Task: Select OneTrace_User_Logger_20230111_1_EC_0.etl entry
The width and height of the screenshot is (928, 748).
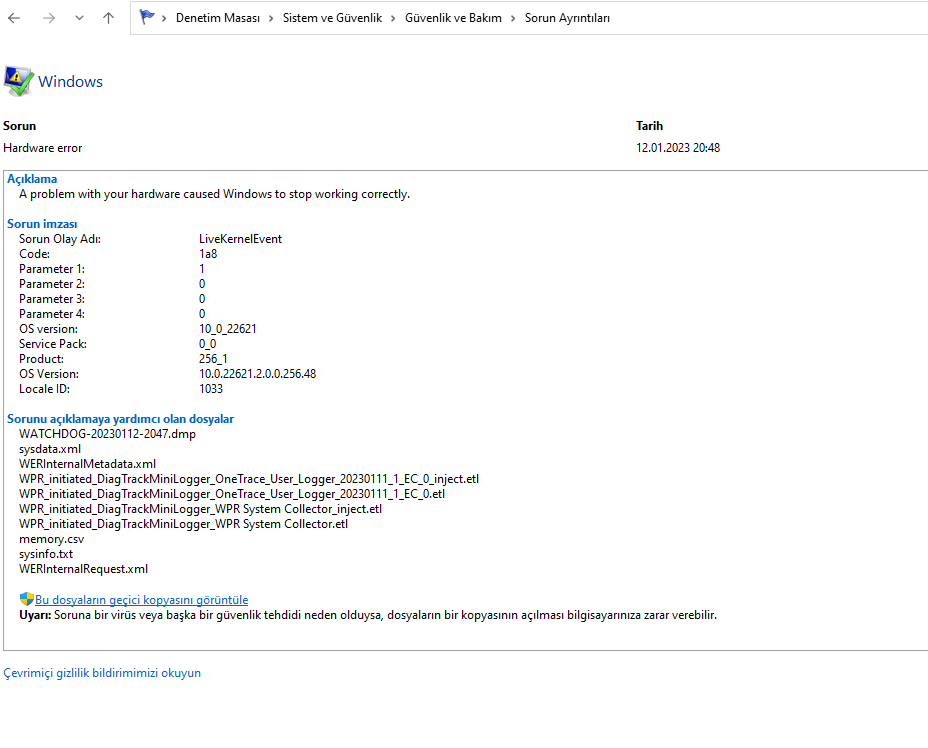Action: pos(231,494)
